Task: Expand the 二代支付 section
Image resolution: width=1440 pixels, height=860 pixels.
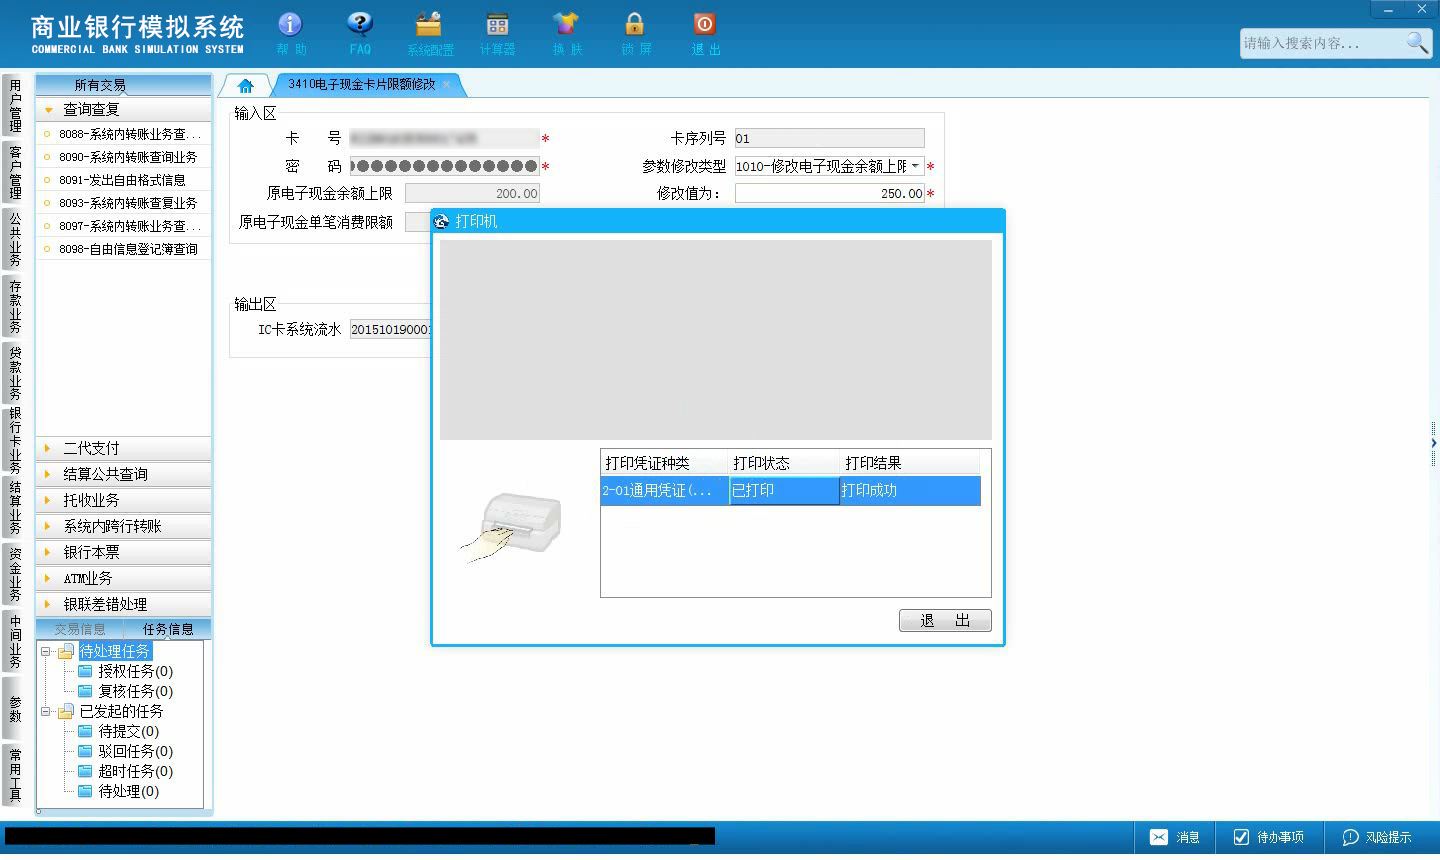Action: click(124, 448)
